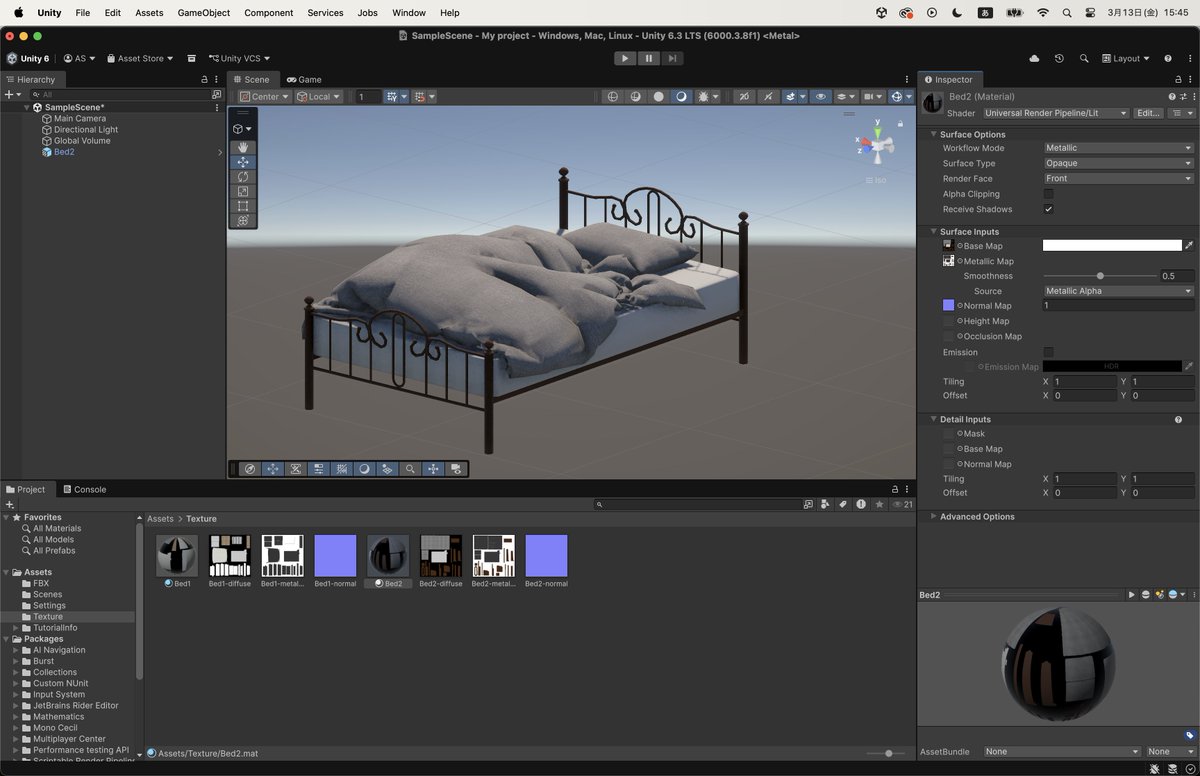Switch to the Game tab
1200x776 pixels.
pyautogui.click(x=304, y=79)
